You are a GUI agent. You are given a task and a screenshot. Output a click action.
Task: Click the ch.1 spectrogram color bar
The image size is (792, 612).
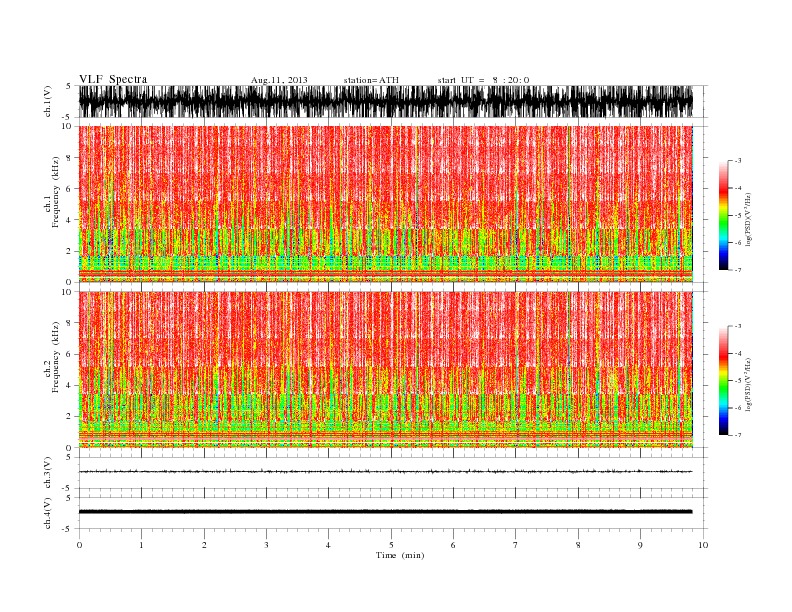(x=723, y=215)
